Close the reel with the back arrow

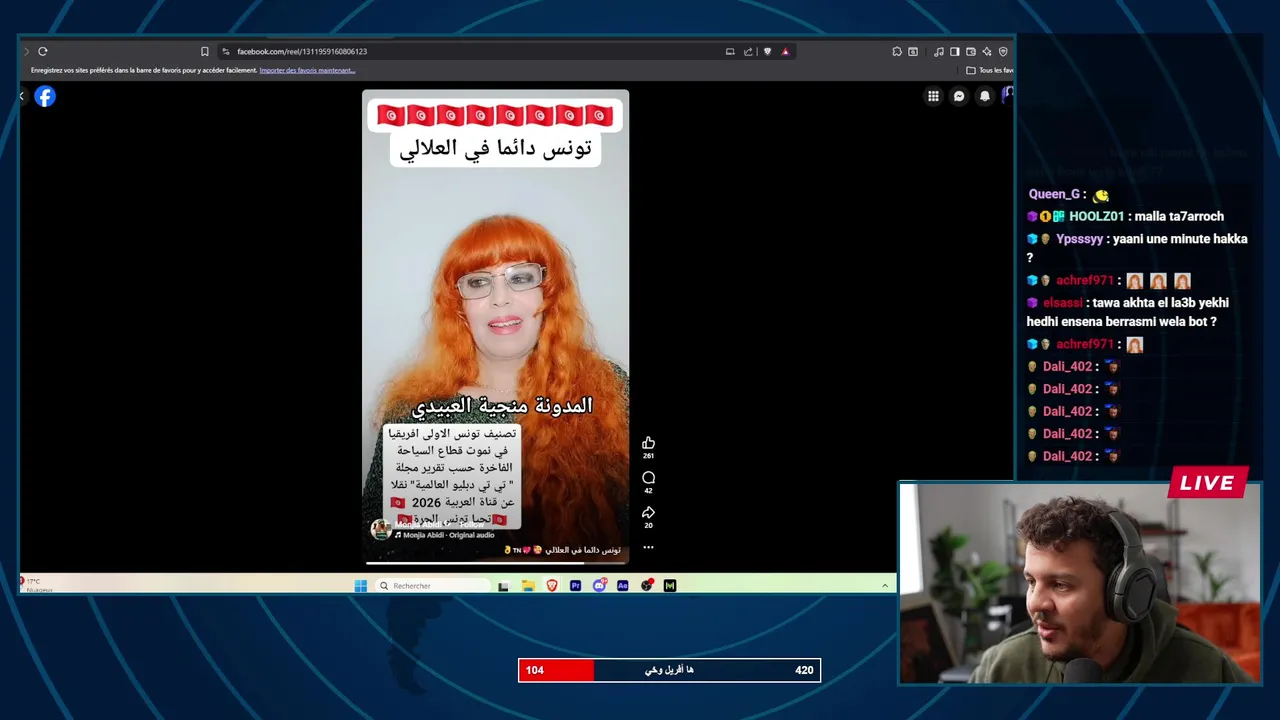[22, 96]
